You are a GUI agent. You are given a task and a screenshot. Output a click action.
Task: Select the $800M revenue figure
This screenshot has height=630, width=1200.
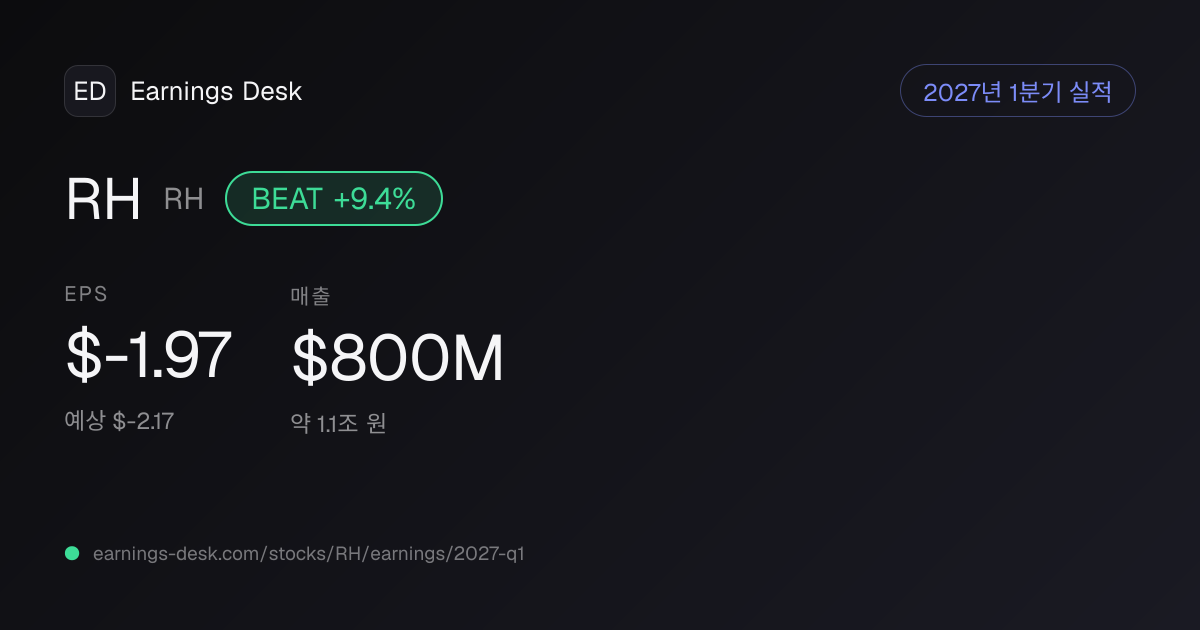(x=397, y=358)
